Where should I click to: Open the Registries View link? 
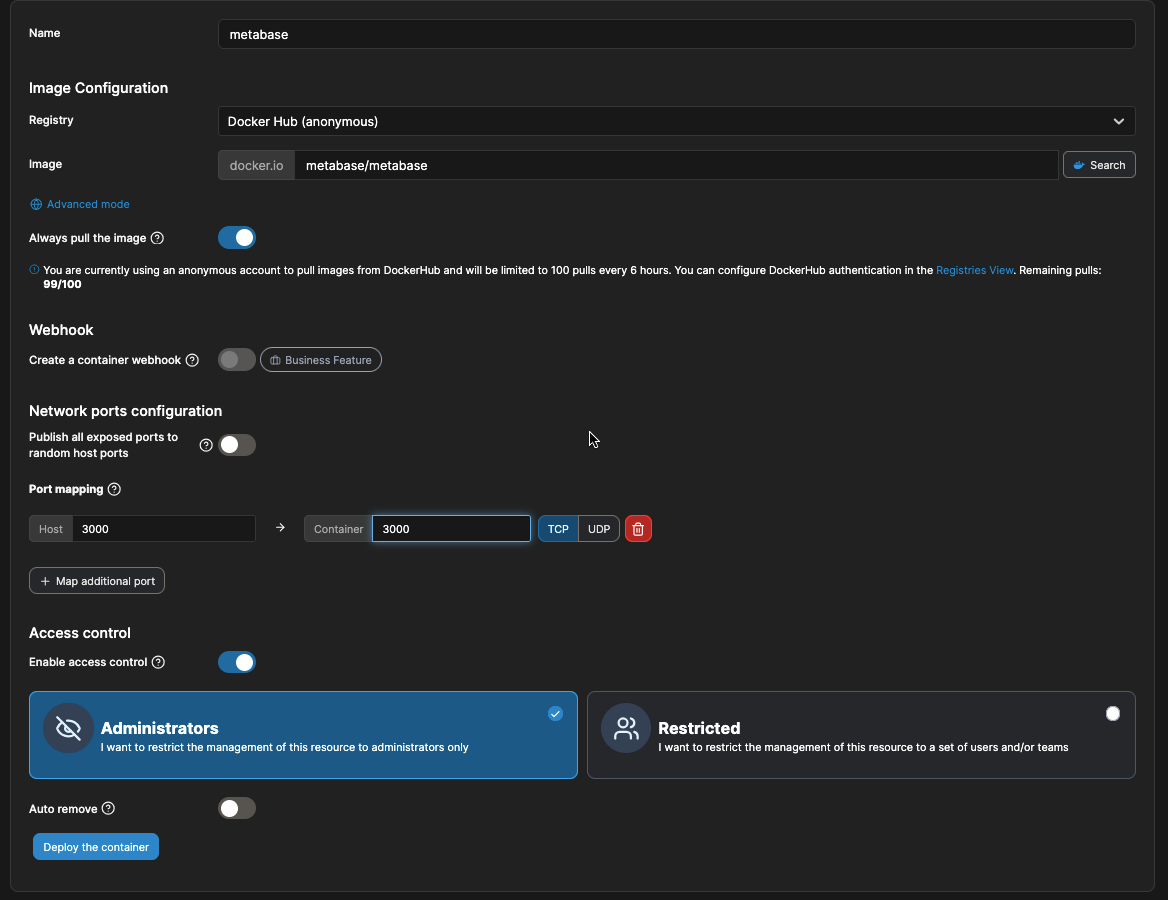974,270
